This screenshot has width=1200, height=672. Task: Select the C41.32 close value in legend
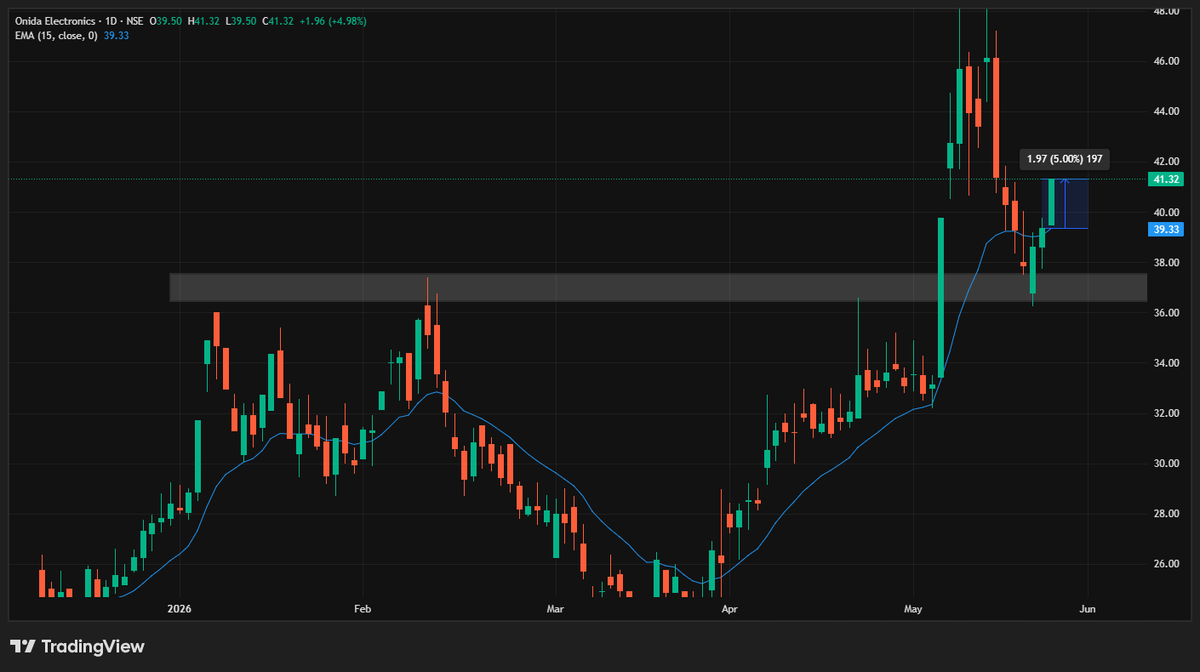(x=276, y=20)
